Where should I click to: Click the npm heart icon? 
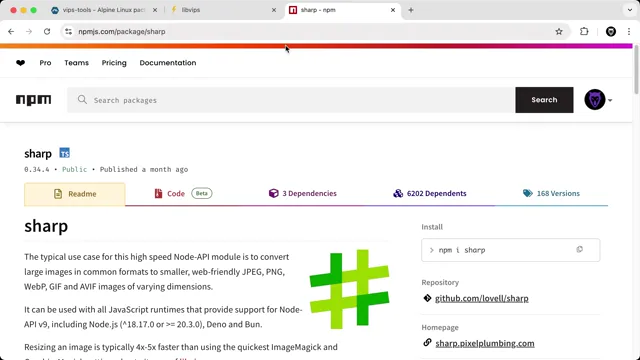pyautogui.click(x=20, y=63)
